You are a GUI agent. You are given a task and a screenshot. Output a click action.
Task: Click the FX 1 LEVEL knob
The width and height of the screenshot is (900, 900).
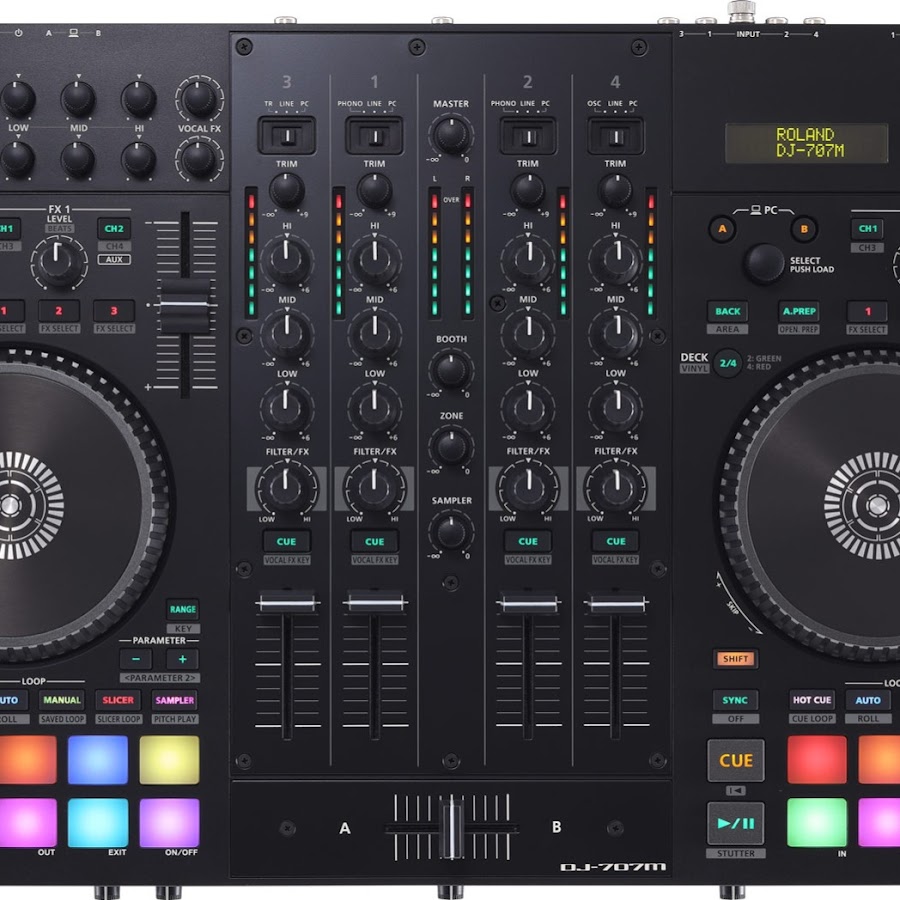click(x=58, y=261)
